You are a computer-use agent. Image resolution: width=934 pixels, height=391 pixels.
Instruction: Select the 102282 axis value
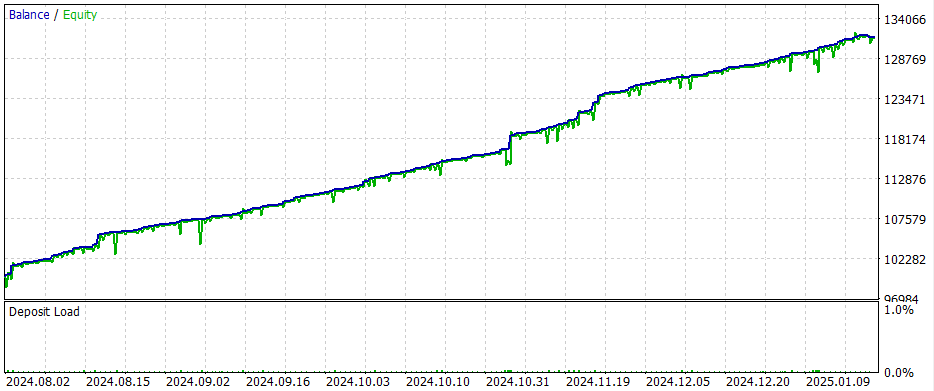[x=906, y=259]
